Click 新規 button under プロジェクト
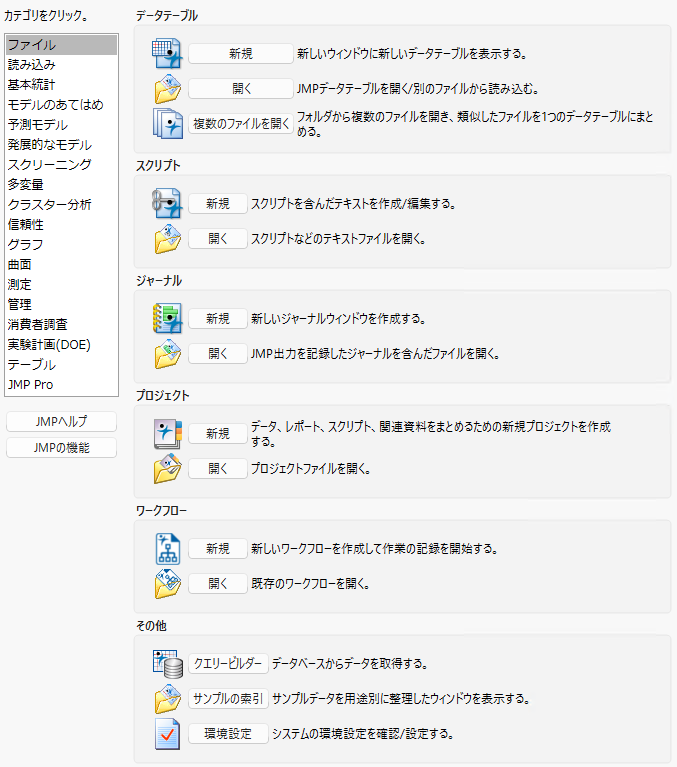677x767 pixels. pos(218,434)
